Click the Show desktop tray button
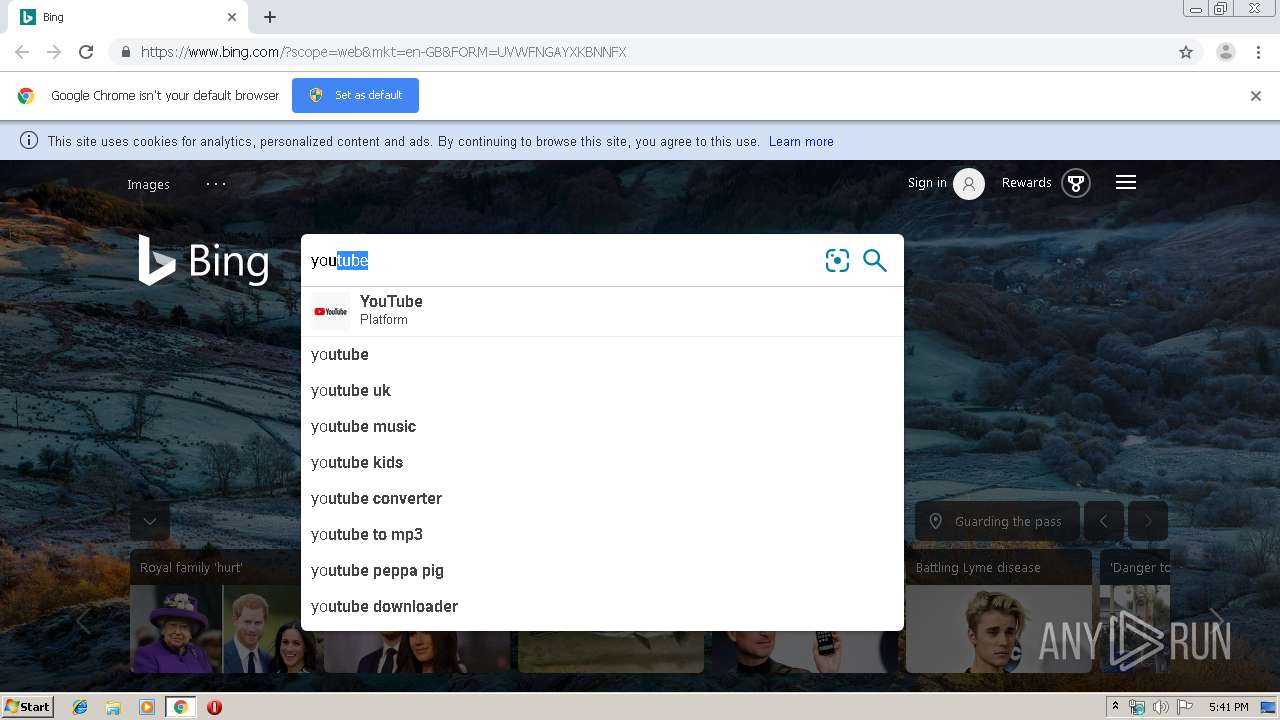 1268,707
